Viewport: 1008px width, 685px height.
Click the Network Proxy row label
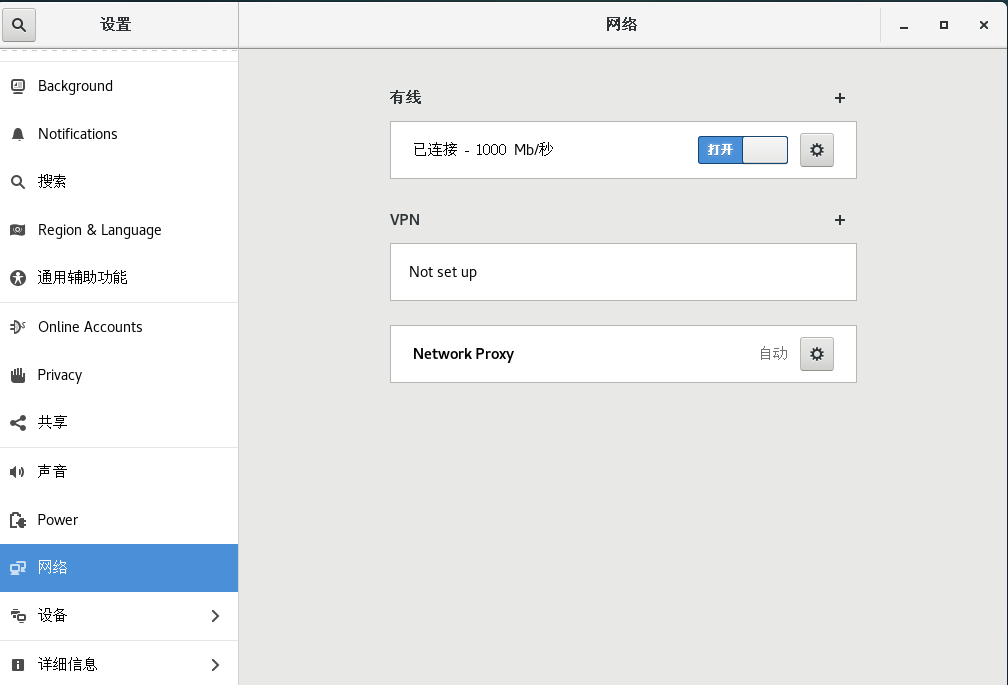(463, 354)
